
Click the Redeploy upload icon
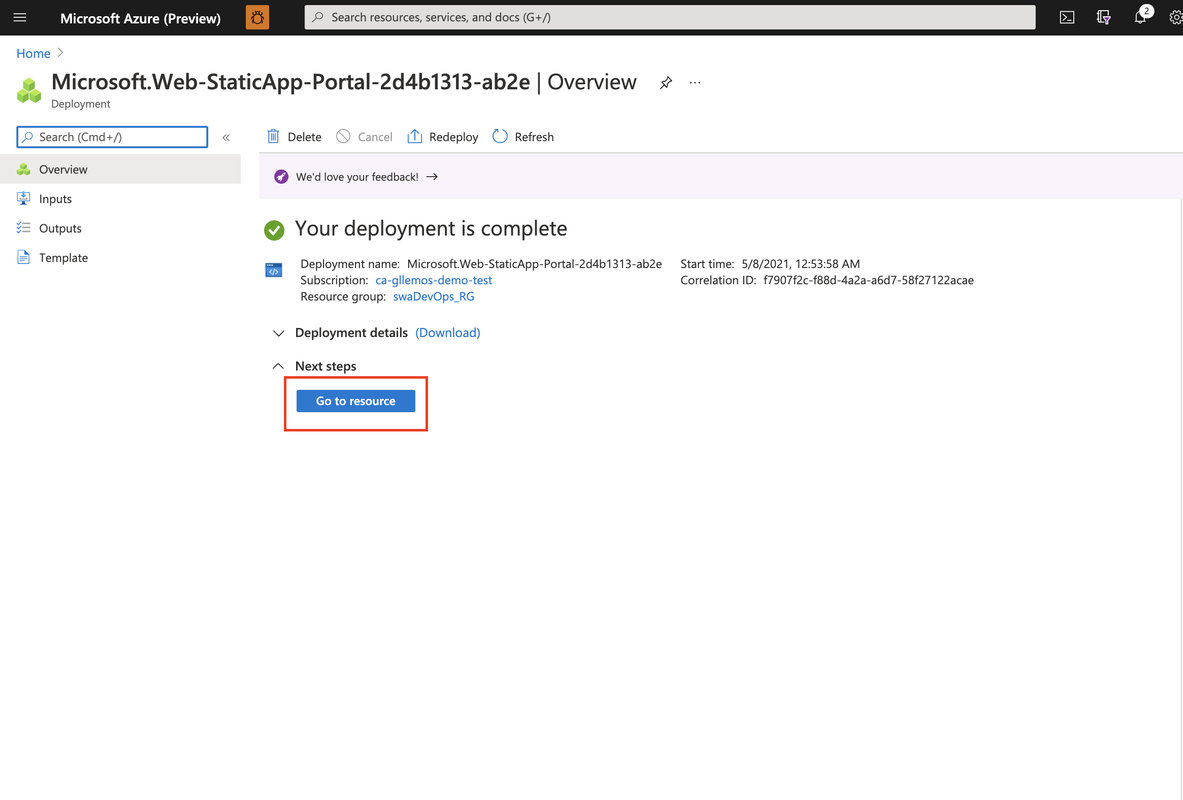click(414, 137)
